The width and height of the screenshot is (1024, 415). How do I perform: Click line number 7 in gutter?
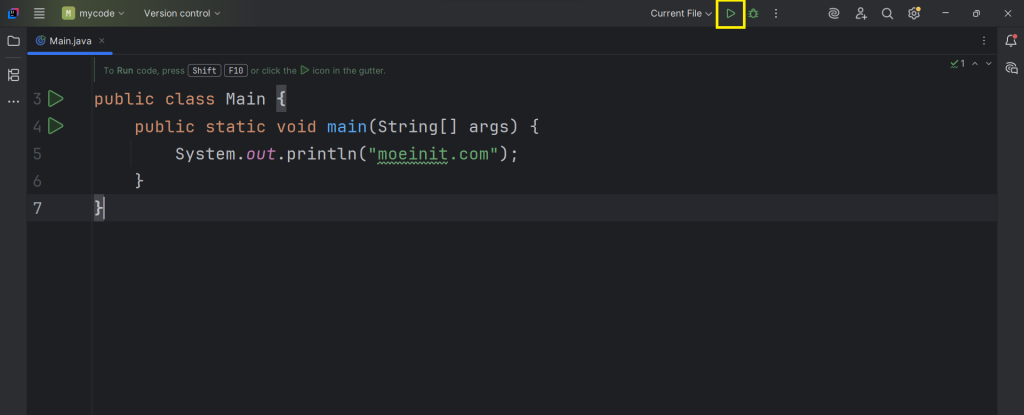[37, 208]
